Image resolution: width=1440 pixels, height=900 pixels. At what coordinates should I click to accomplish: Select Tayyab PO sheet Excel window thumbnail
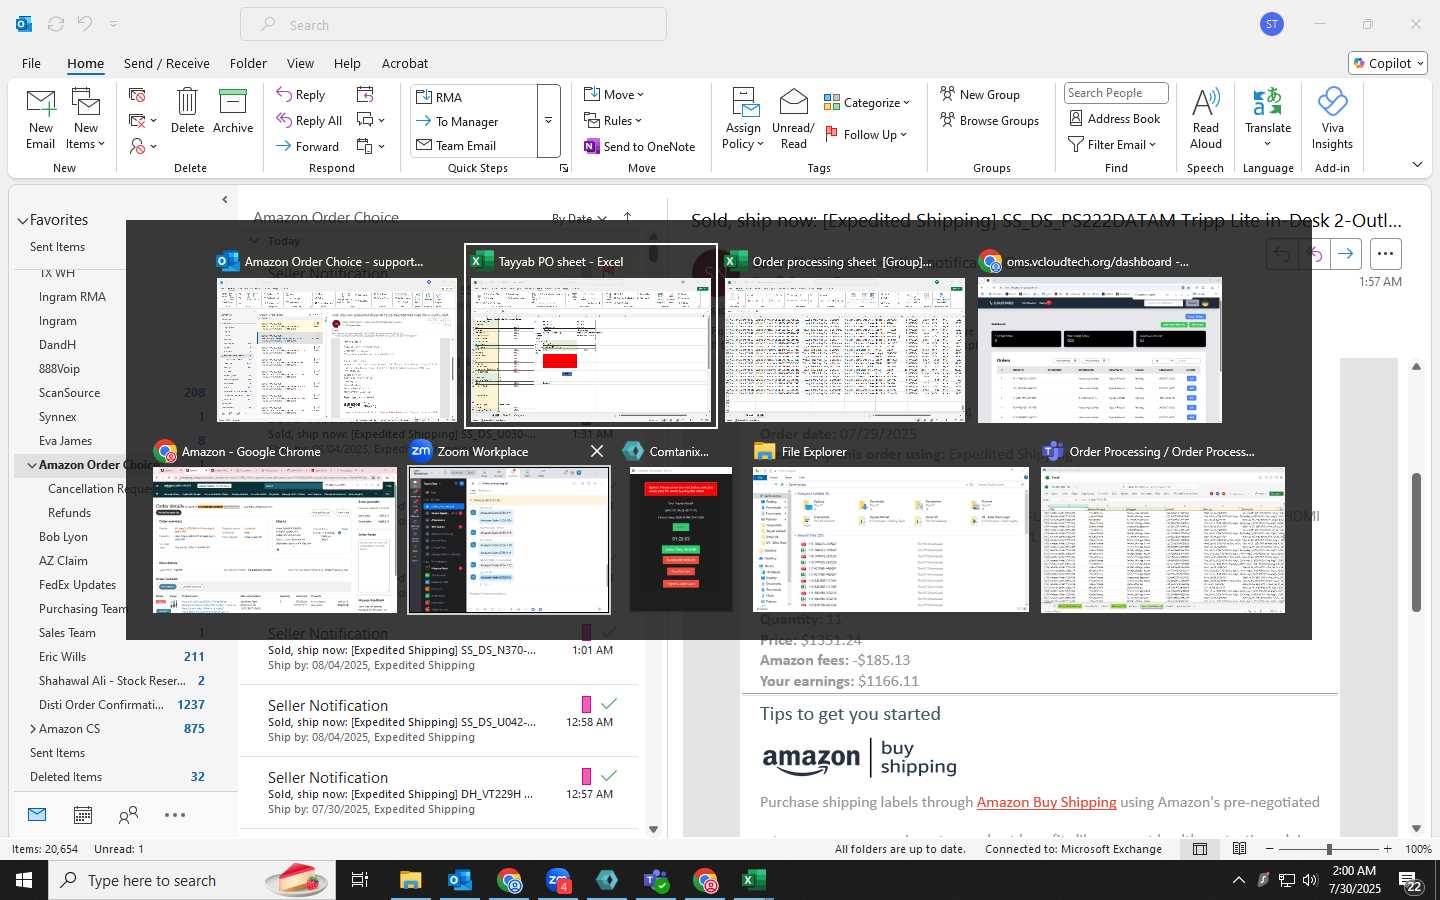591,336
